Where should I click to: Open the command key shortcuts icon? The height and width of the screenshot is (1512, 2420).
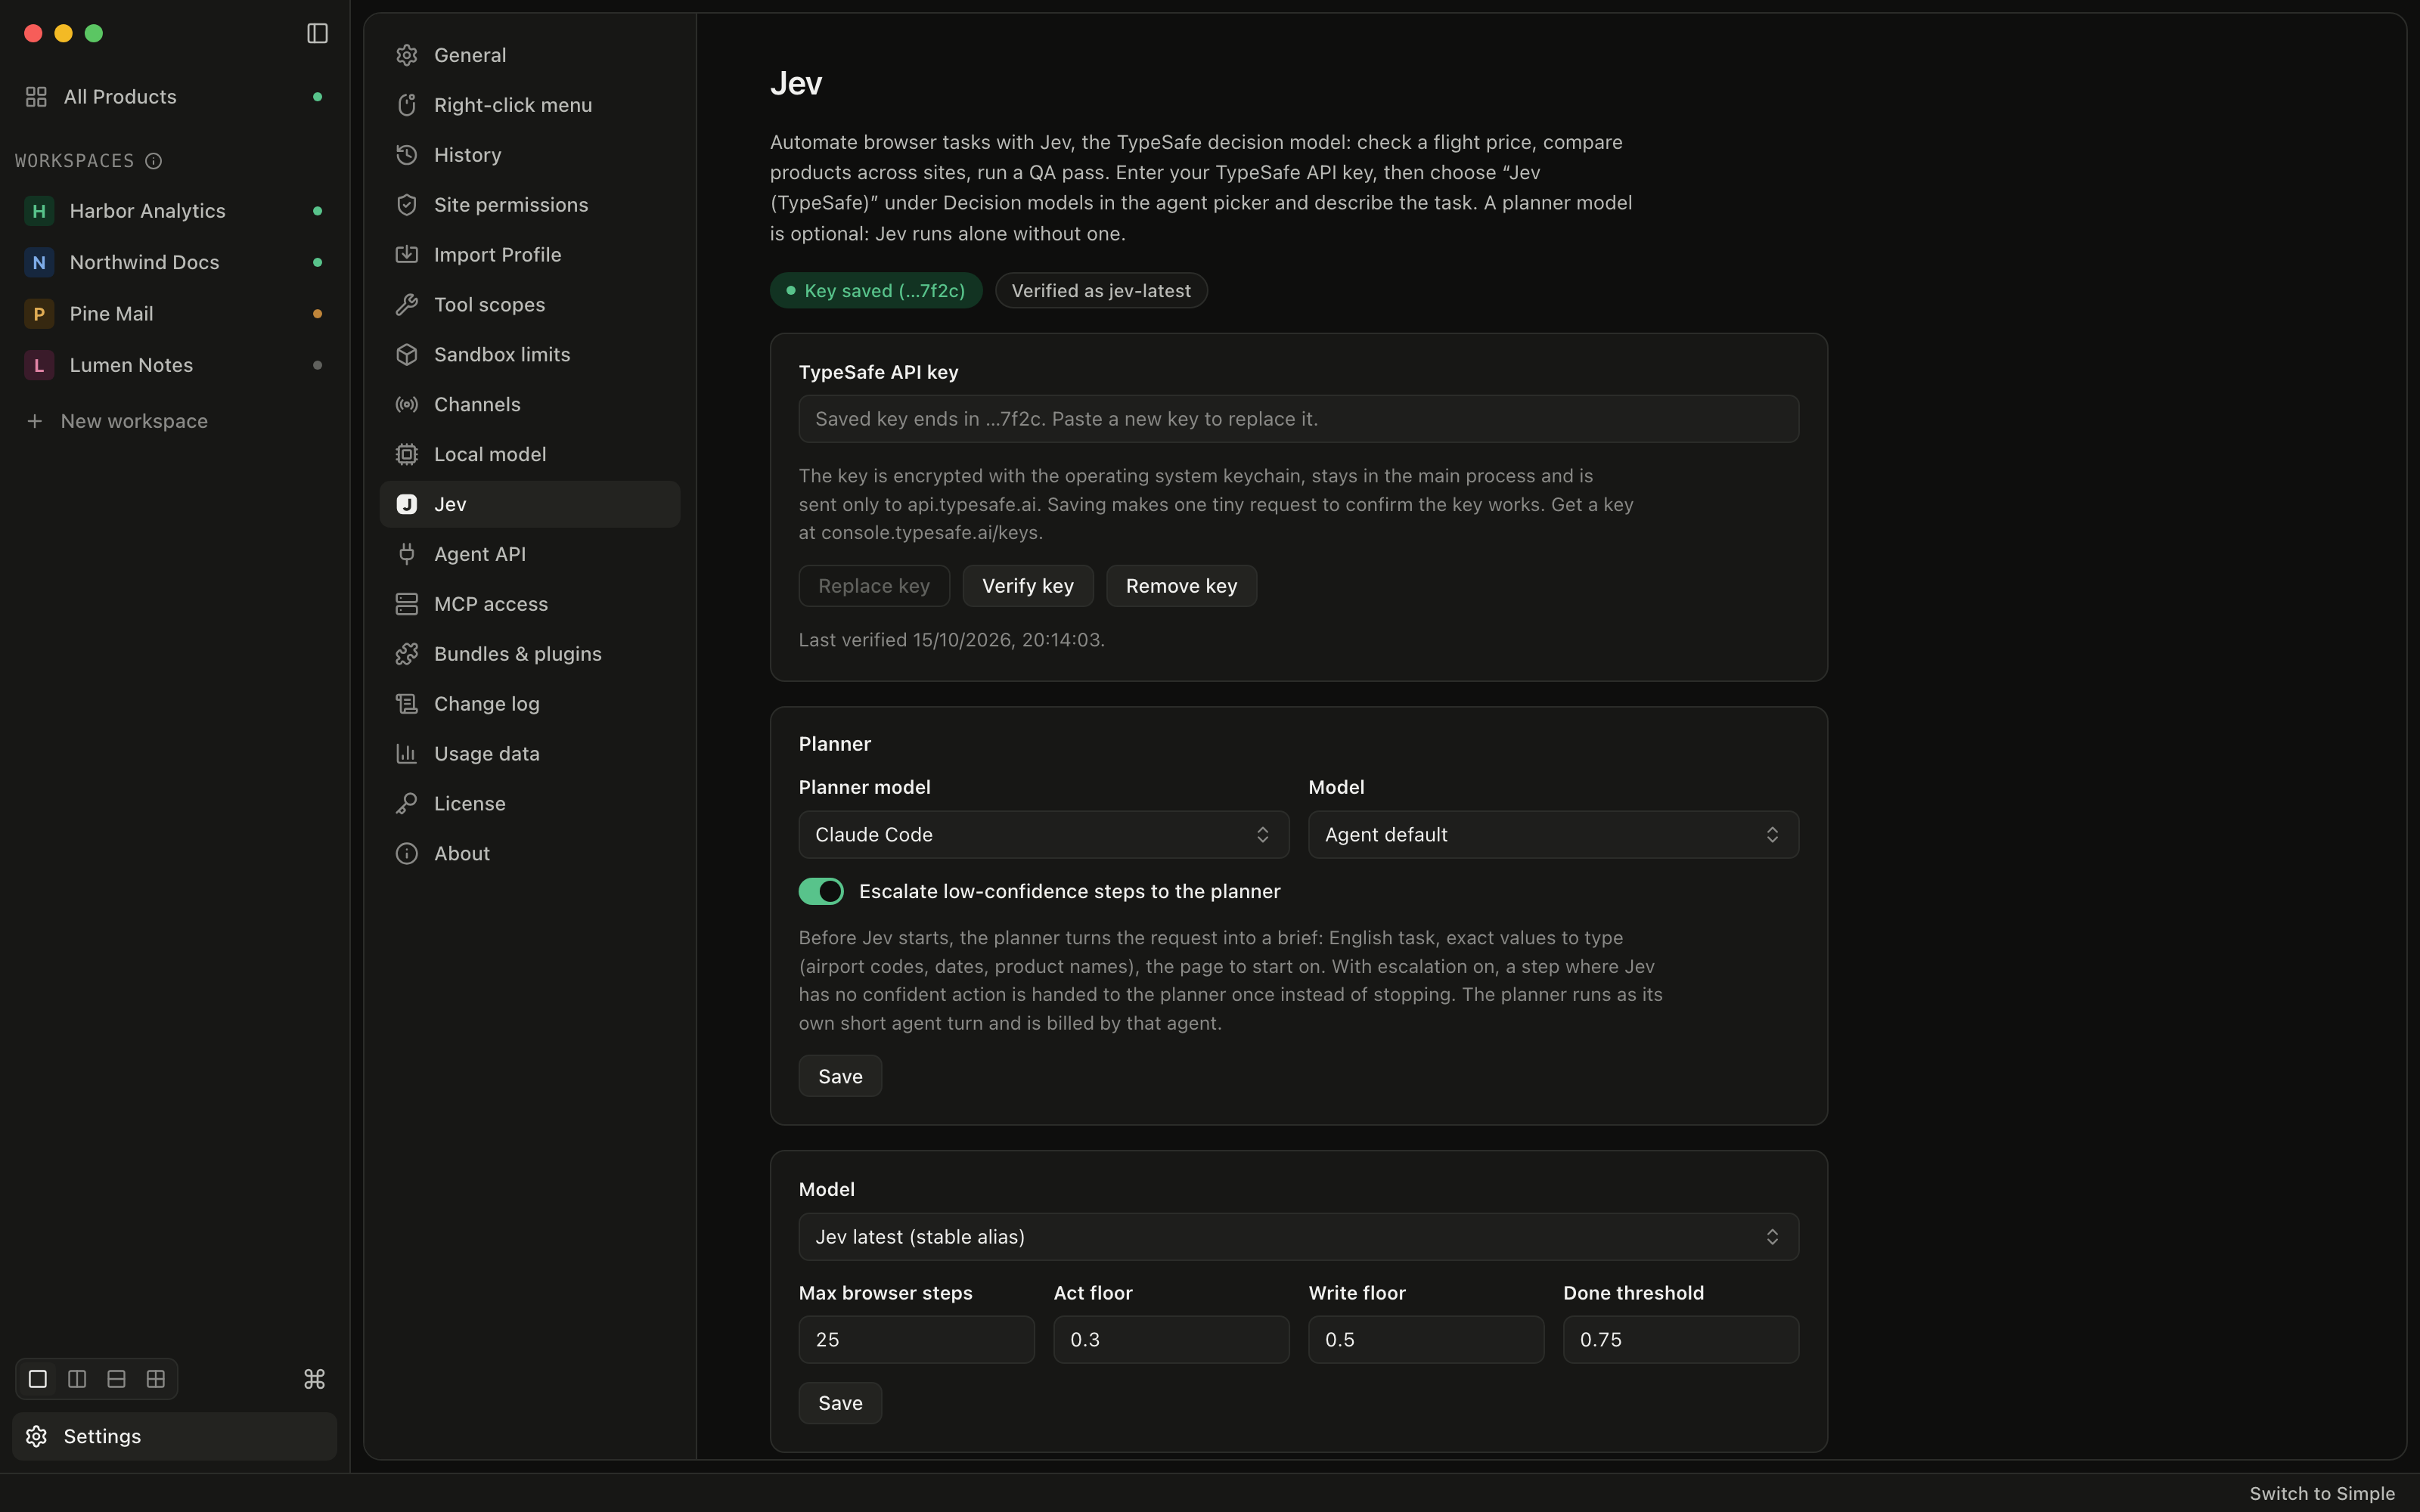coord(314,1379)
